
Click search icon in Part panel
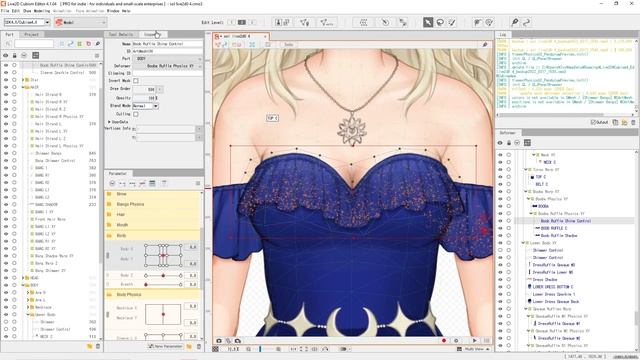(x=8, y=44)
